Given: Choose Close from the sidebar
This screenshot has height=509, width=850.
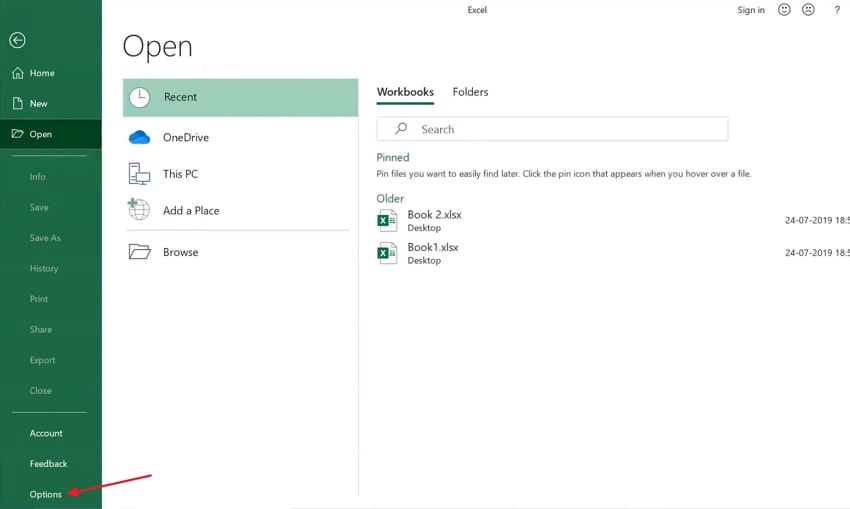Looking at the screenshot, I should 41,390.
